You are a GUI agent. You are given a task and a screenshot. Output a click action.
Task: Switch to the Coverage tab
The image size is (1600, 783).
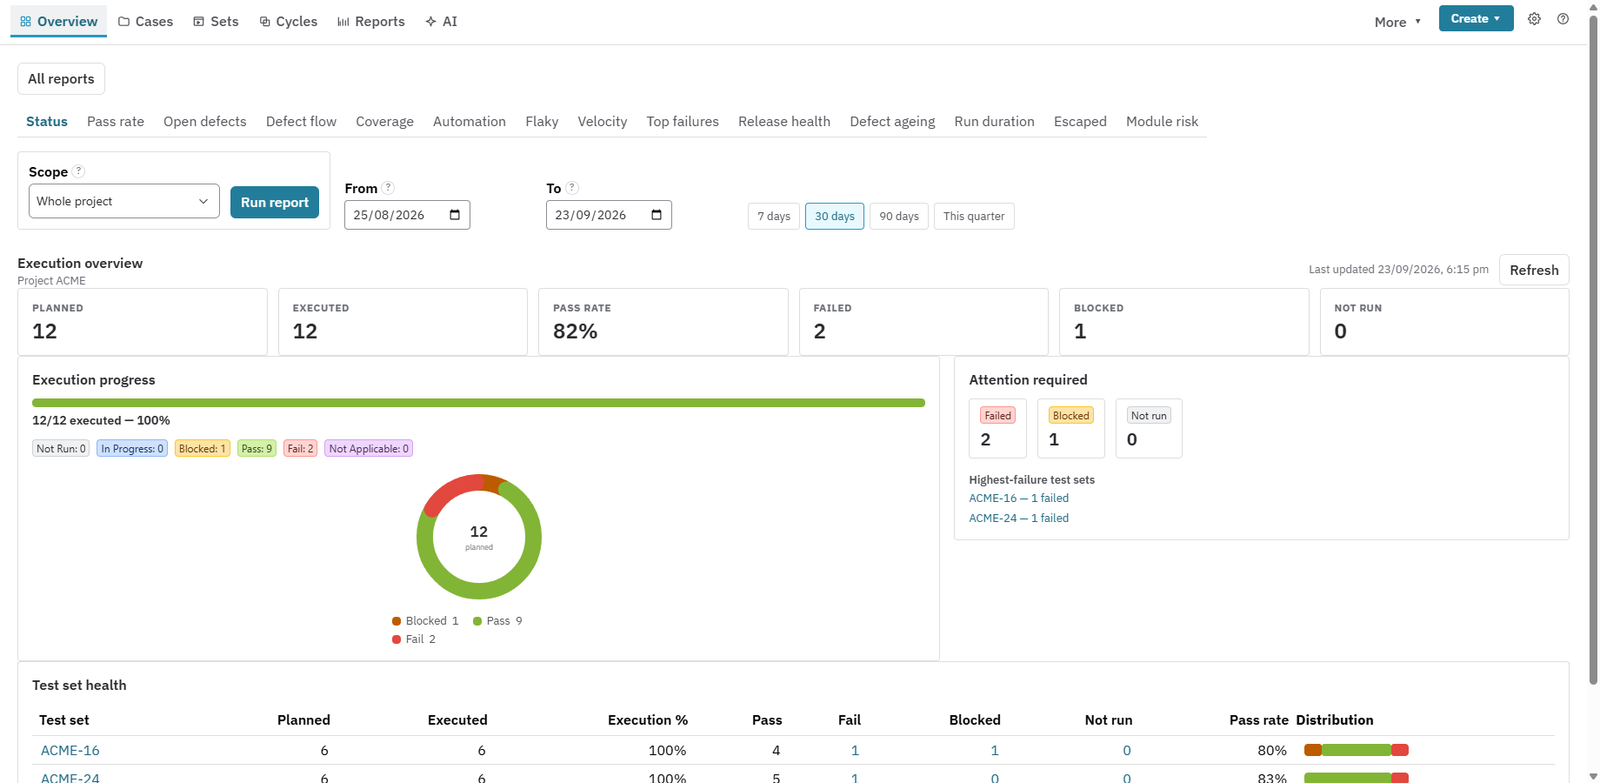click(x=385, y=121)
